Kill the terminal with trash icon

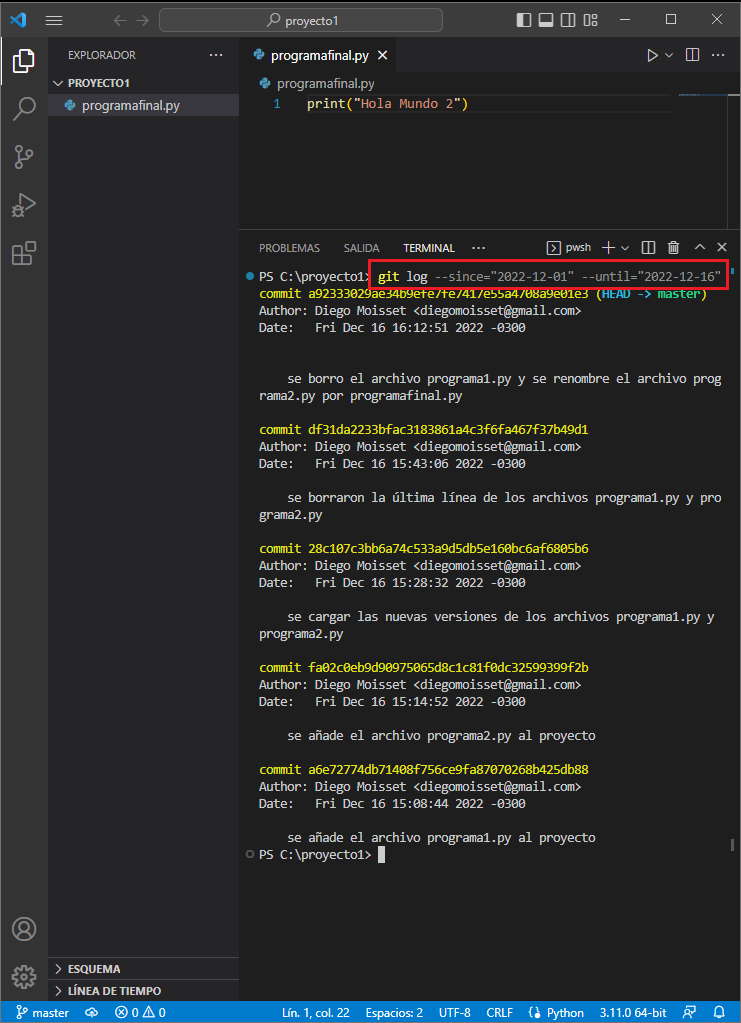coord(674,247)
